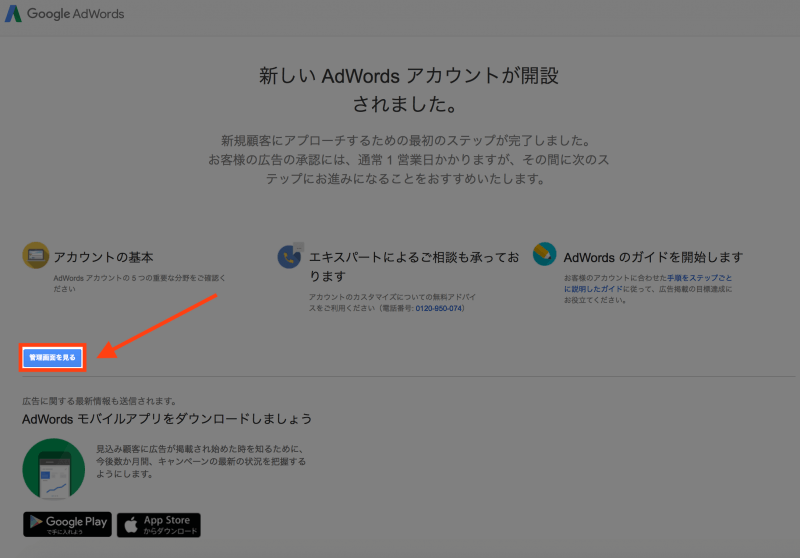Image resolution: width=800 pixels, height=558 pixels.
Task: Click the phone number 0120-950-074 link
Action: tap(438, 308)
